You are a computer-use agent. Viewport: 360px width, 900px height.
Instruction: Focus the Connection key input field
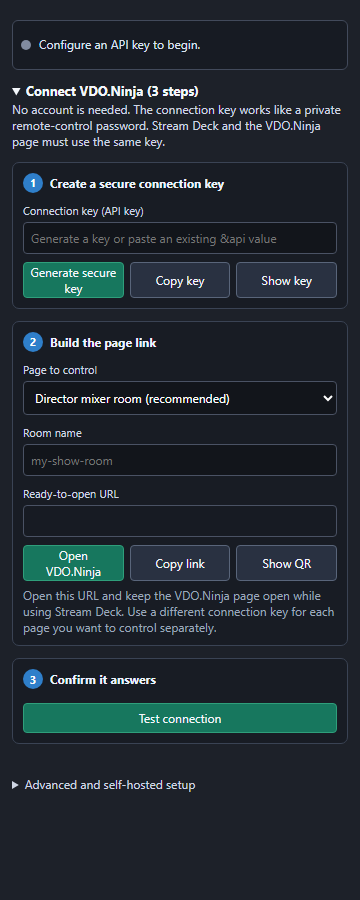pyautogui.click(x=180, y=238)
